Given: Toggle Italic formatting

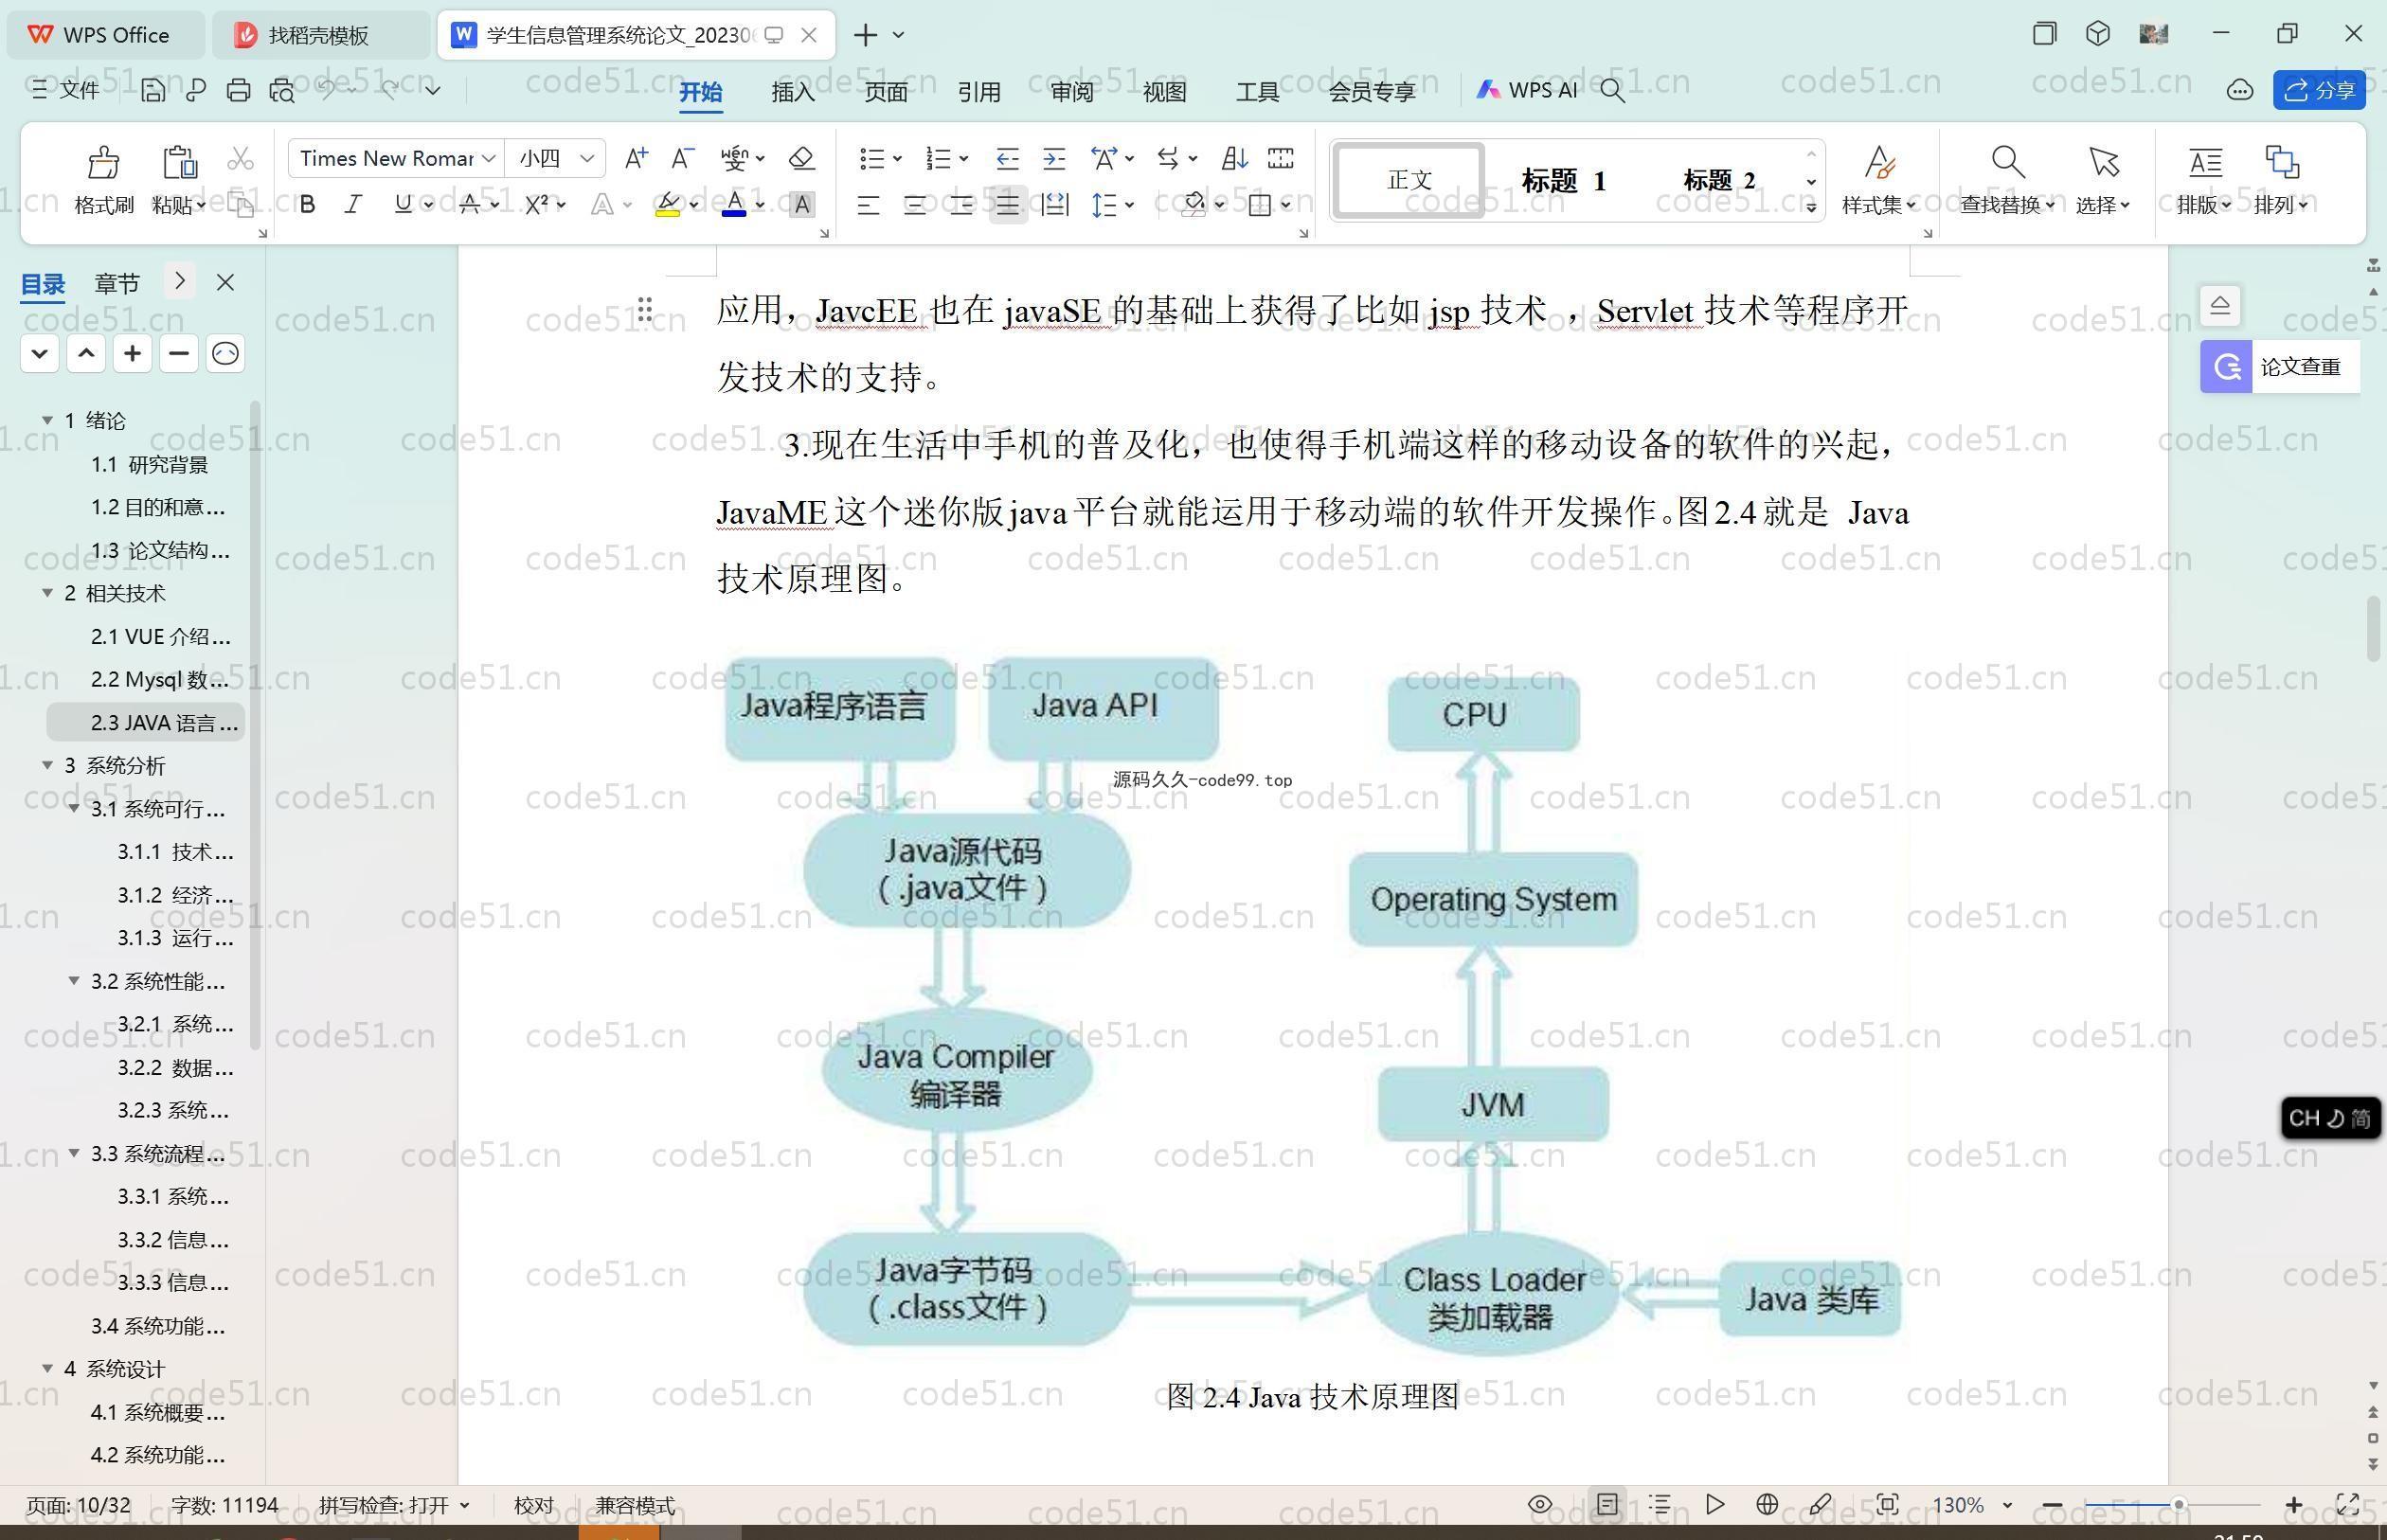Looking at the screenshot, I should coord(353,205).
